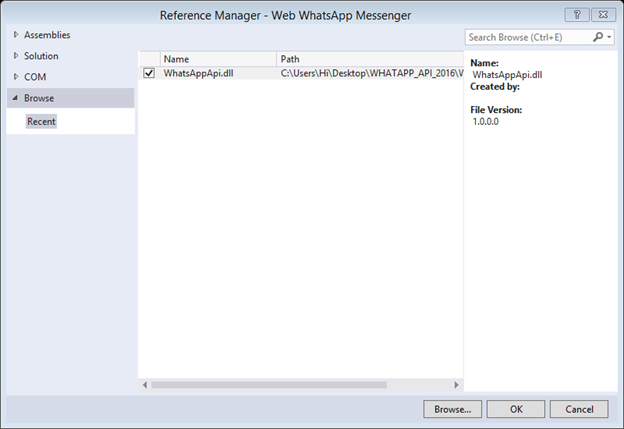Image resolution: width=624 pixels, height=429 pixels.
Task: Select the Recent item under Browse
Action: tap(42, 121)
